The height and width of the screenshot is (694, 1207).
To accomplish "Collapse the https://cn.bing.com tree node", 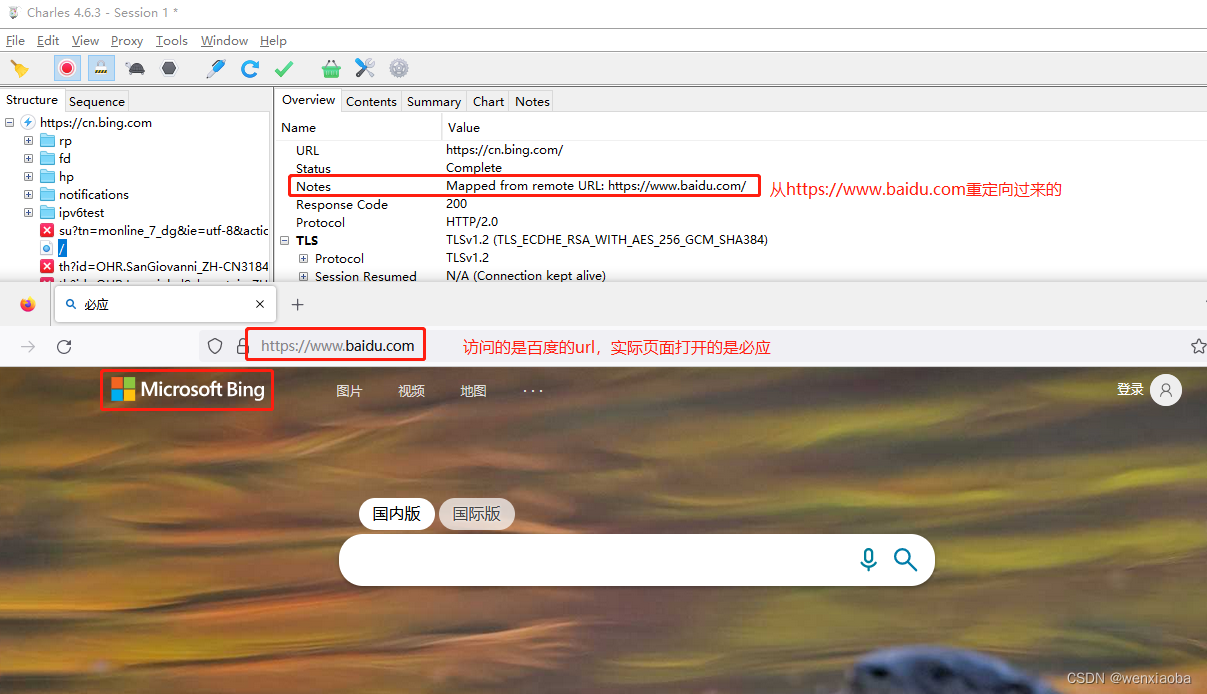I will pyautogui.click(x=9, y=123).
